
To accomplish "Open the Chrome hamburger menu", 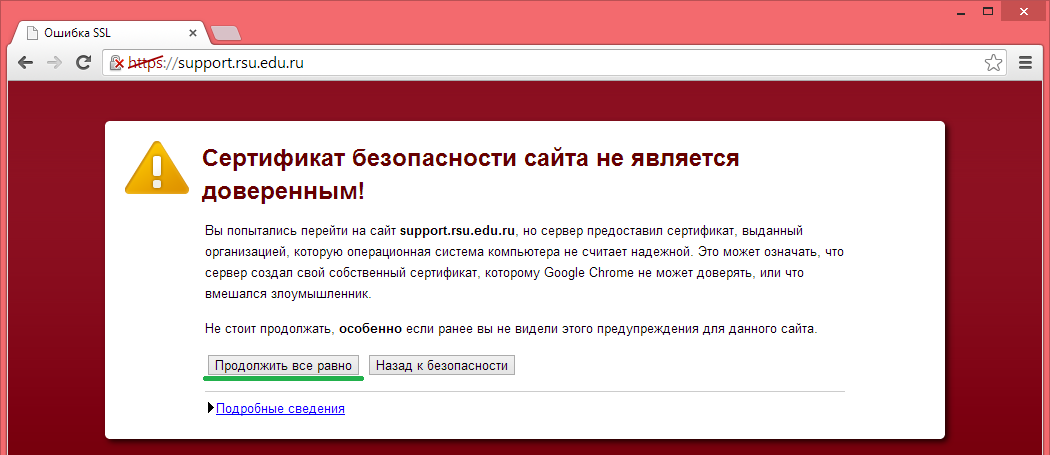I will pyautogui.click(x=1025, y=63).
